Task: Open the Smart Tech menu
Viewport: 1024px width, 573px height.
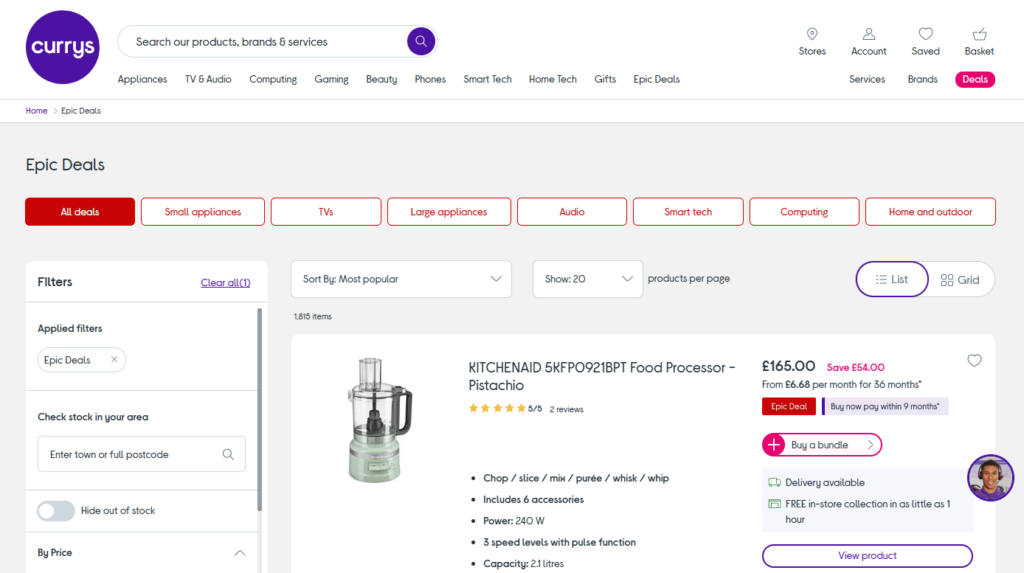Action: point(487,79)
